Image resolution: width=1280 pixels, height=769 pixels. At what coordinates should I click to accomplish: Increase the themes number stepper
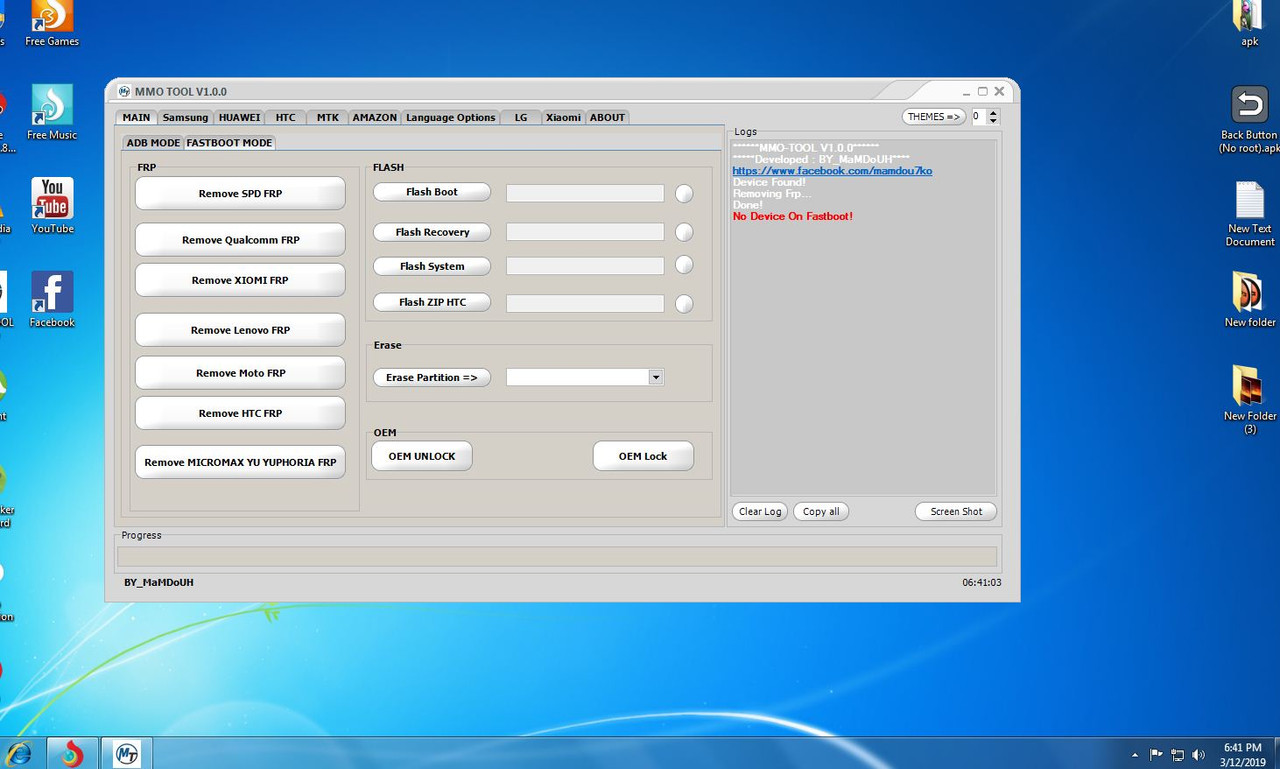click(x=993, y=113)
